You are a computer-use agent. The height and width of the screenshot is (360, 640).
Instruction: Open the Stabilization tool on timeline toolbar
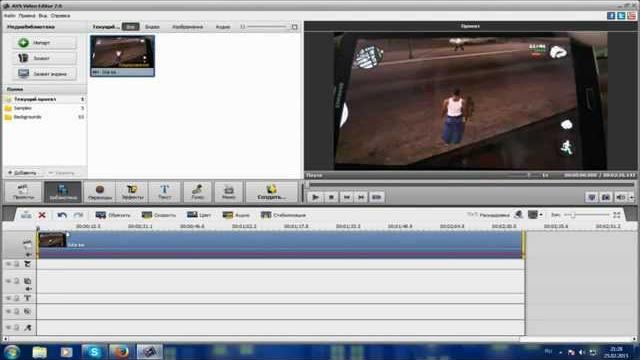tap(283, 215)
